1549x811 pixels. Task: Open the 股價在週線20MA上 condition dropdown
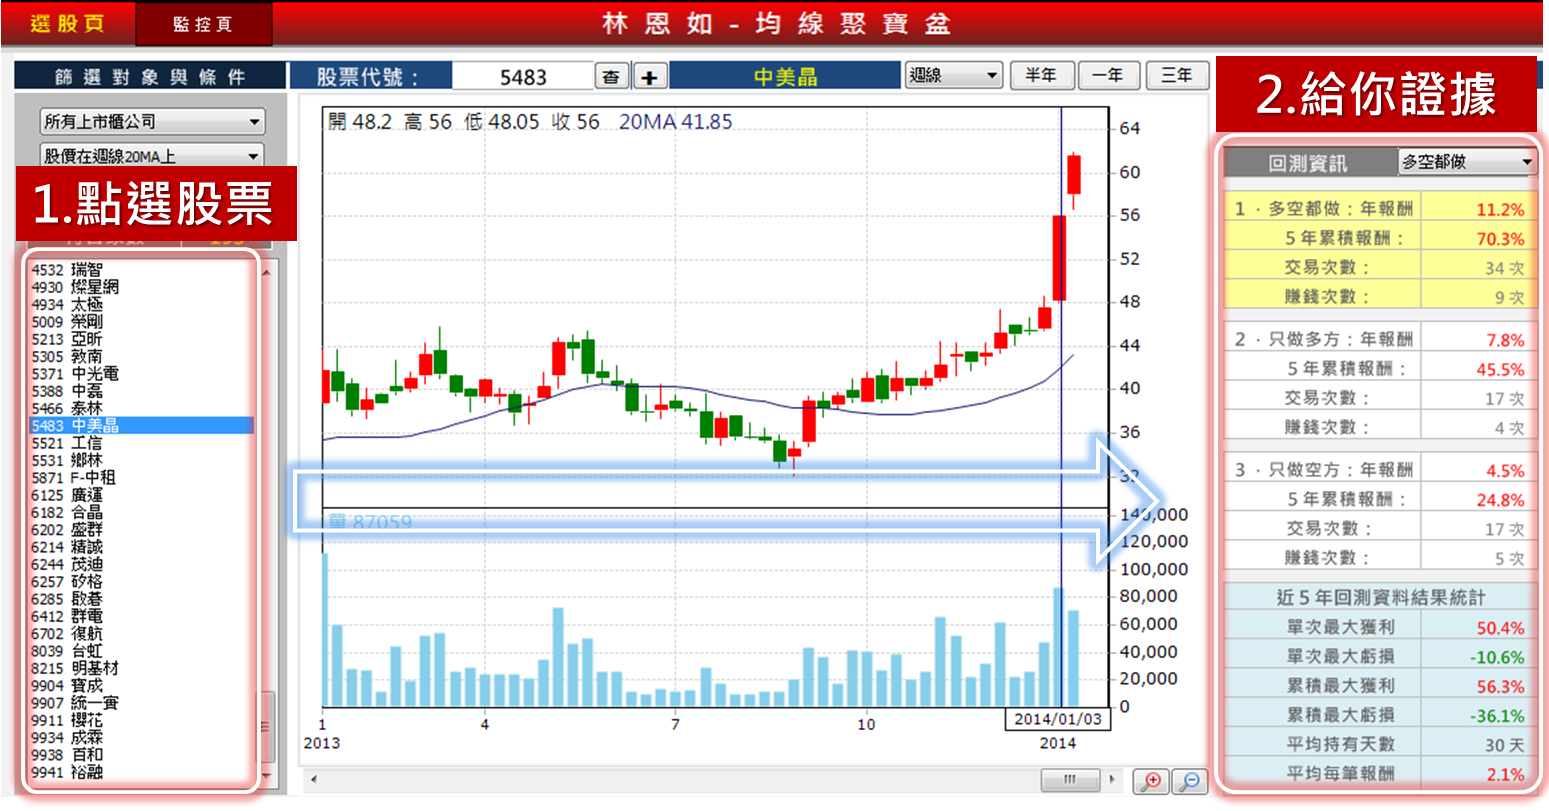point(152,156)
